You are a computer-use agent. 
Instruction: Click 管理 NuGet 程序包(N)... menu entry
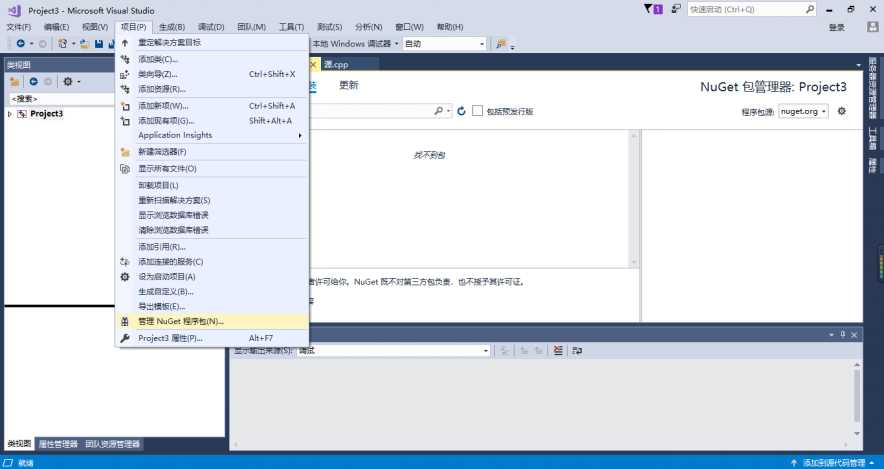(x=181, y=321)
